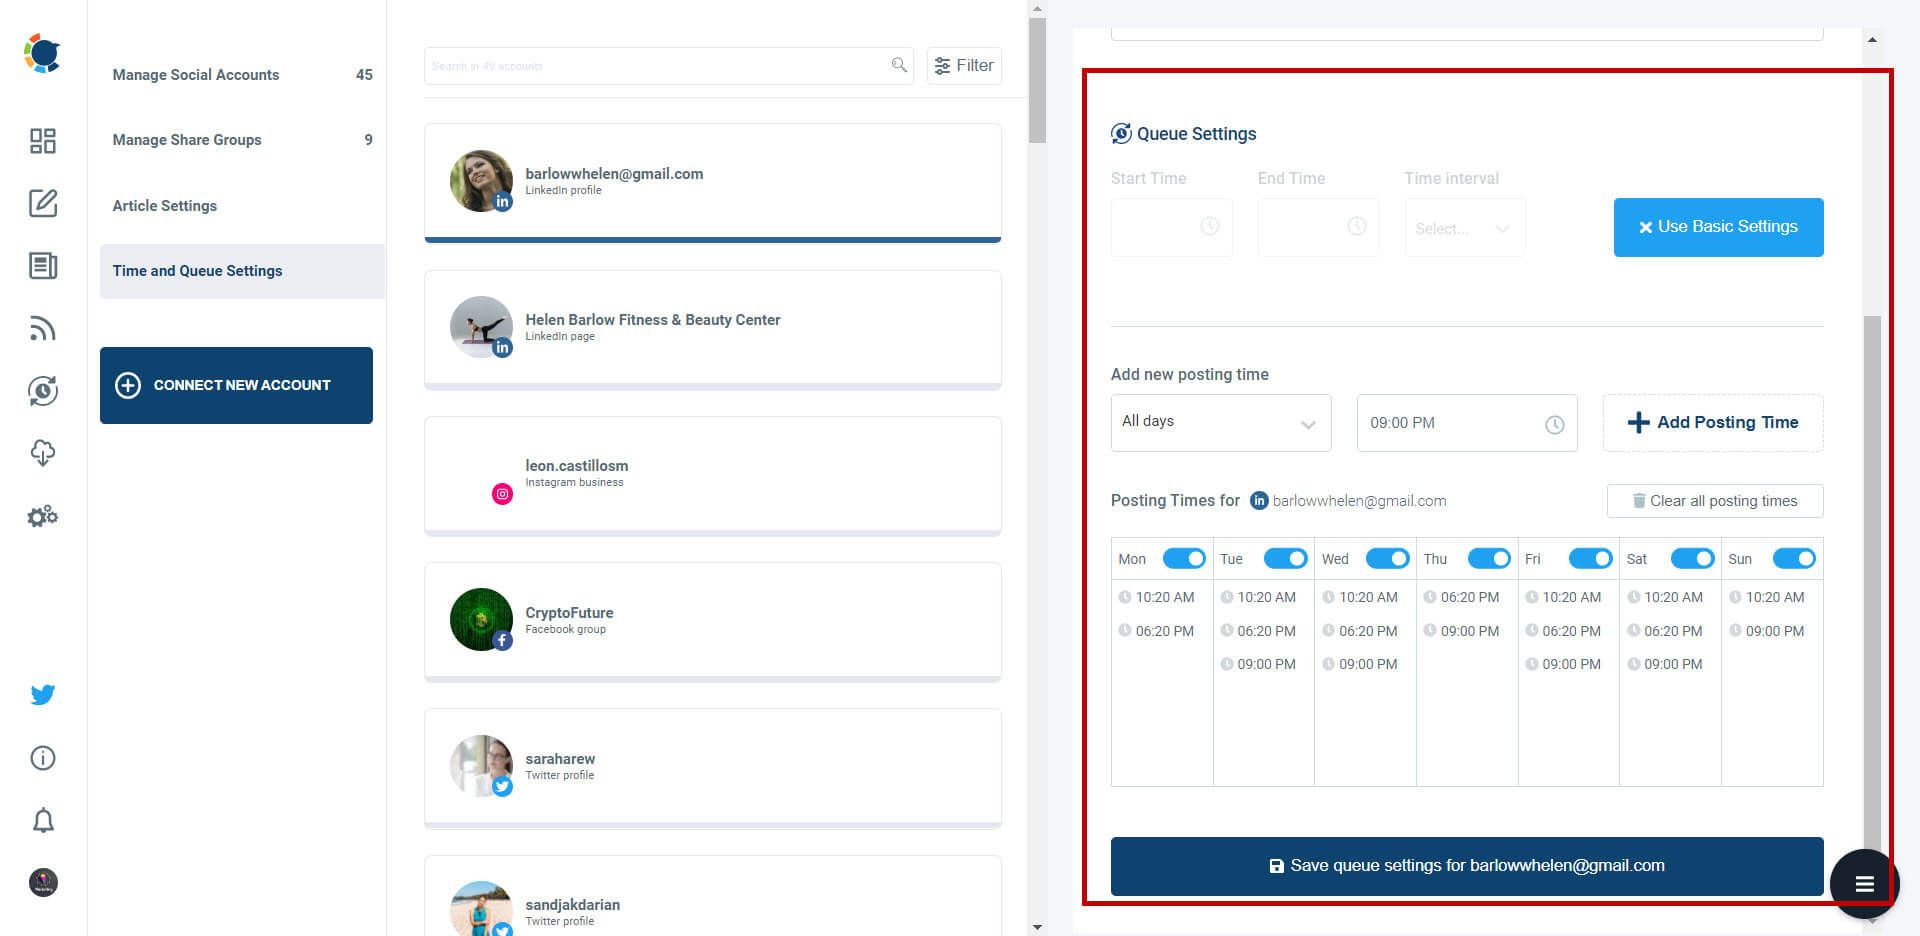
Task: Disable posting for Monday
Action: pyautogui.click(x=1184, y=558)
